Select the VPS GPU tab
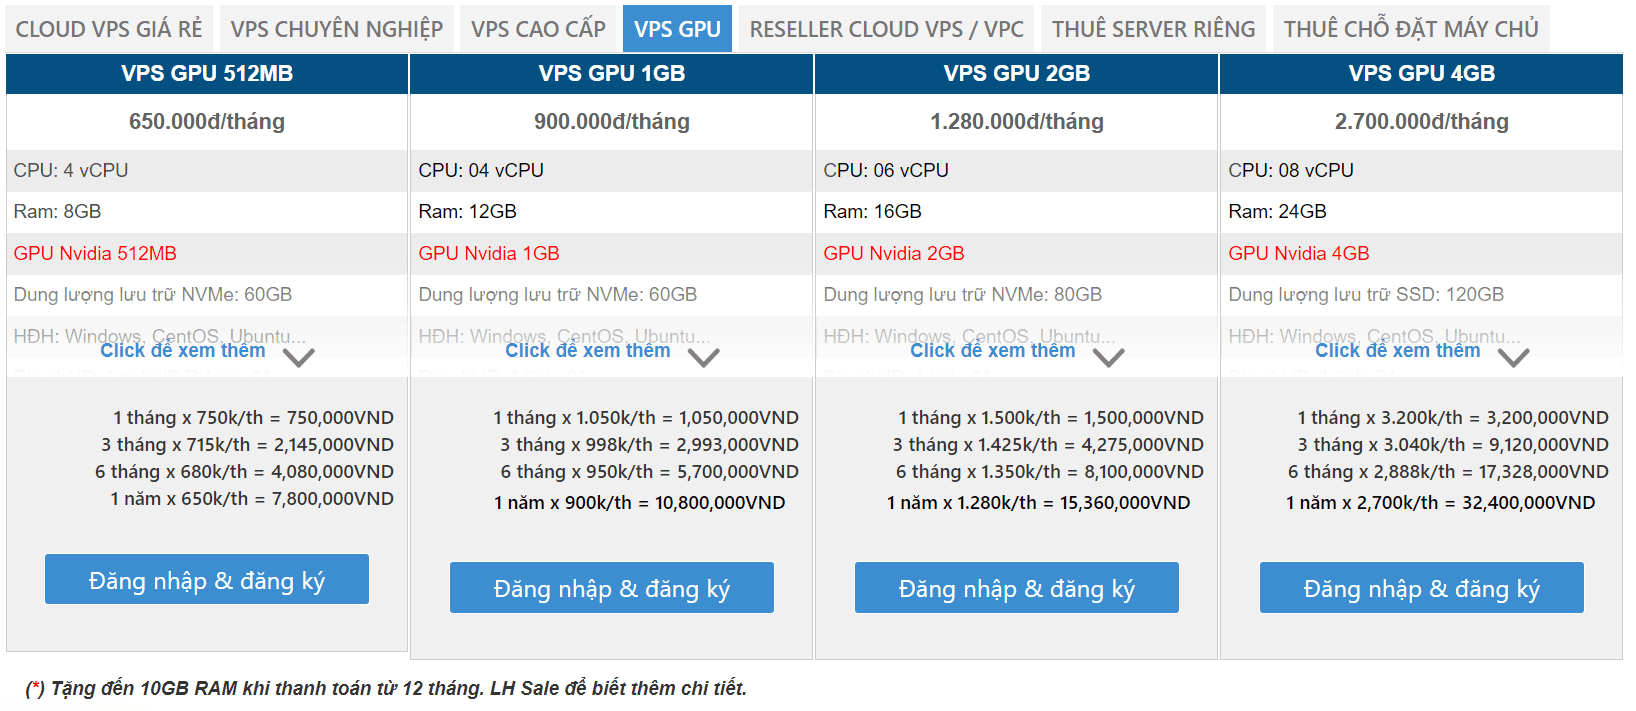The height and width of the screenshot is (711, 1636). pos(677,29)
